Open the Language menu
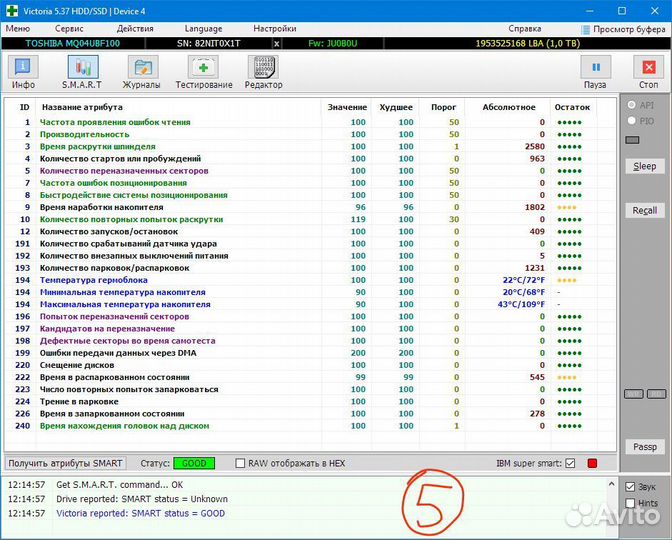 click(x=204, y=29)
